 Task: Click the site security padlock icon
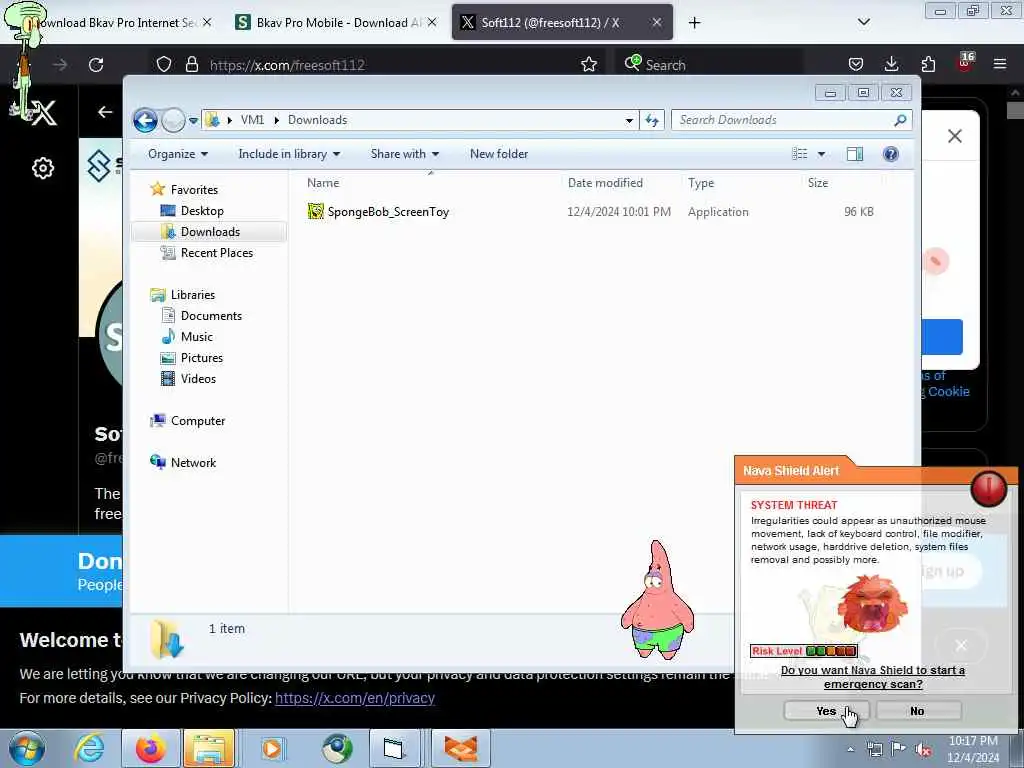[x=191, y=65]
